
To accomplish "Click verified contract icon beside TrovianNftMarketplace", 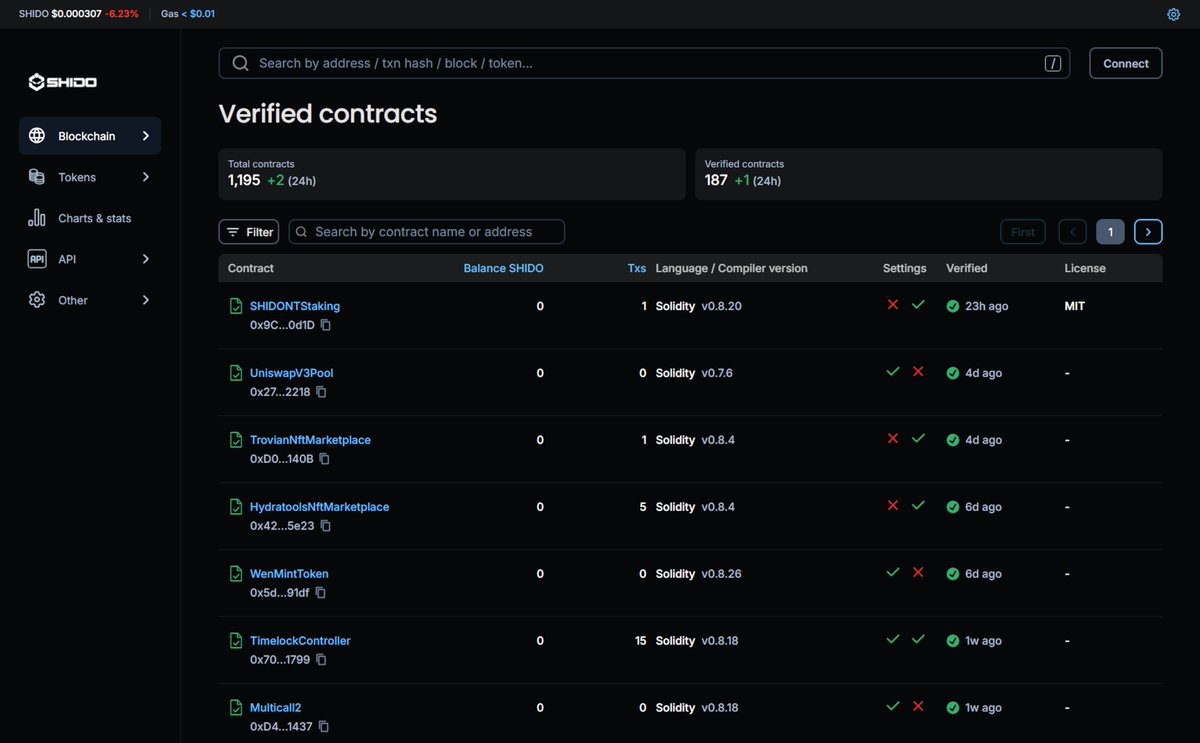I will click(236, 440).
